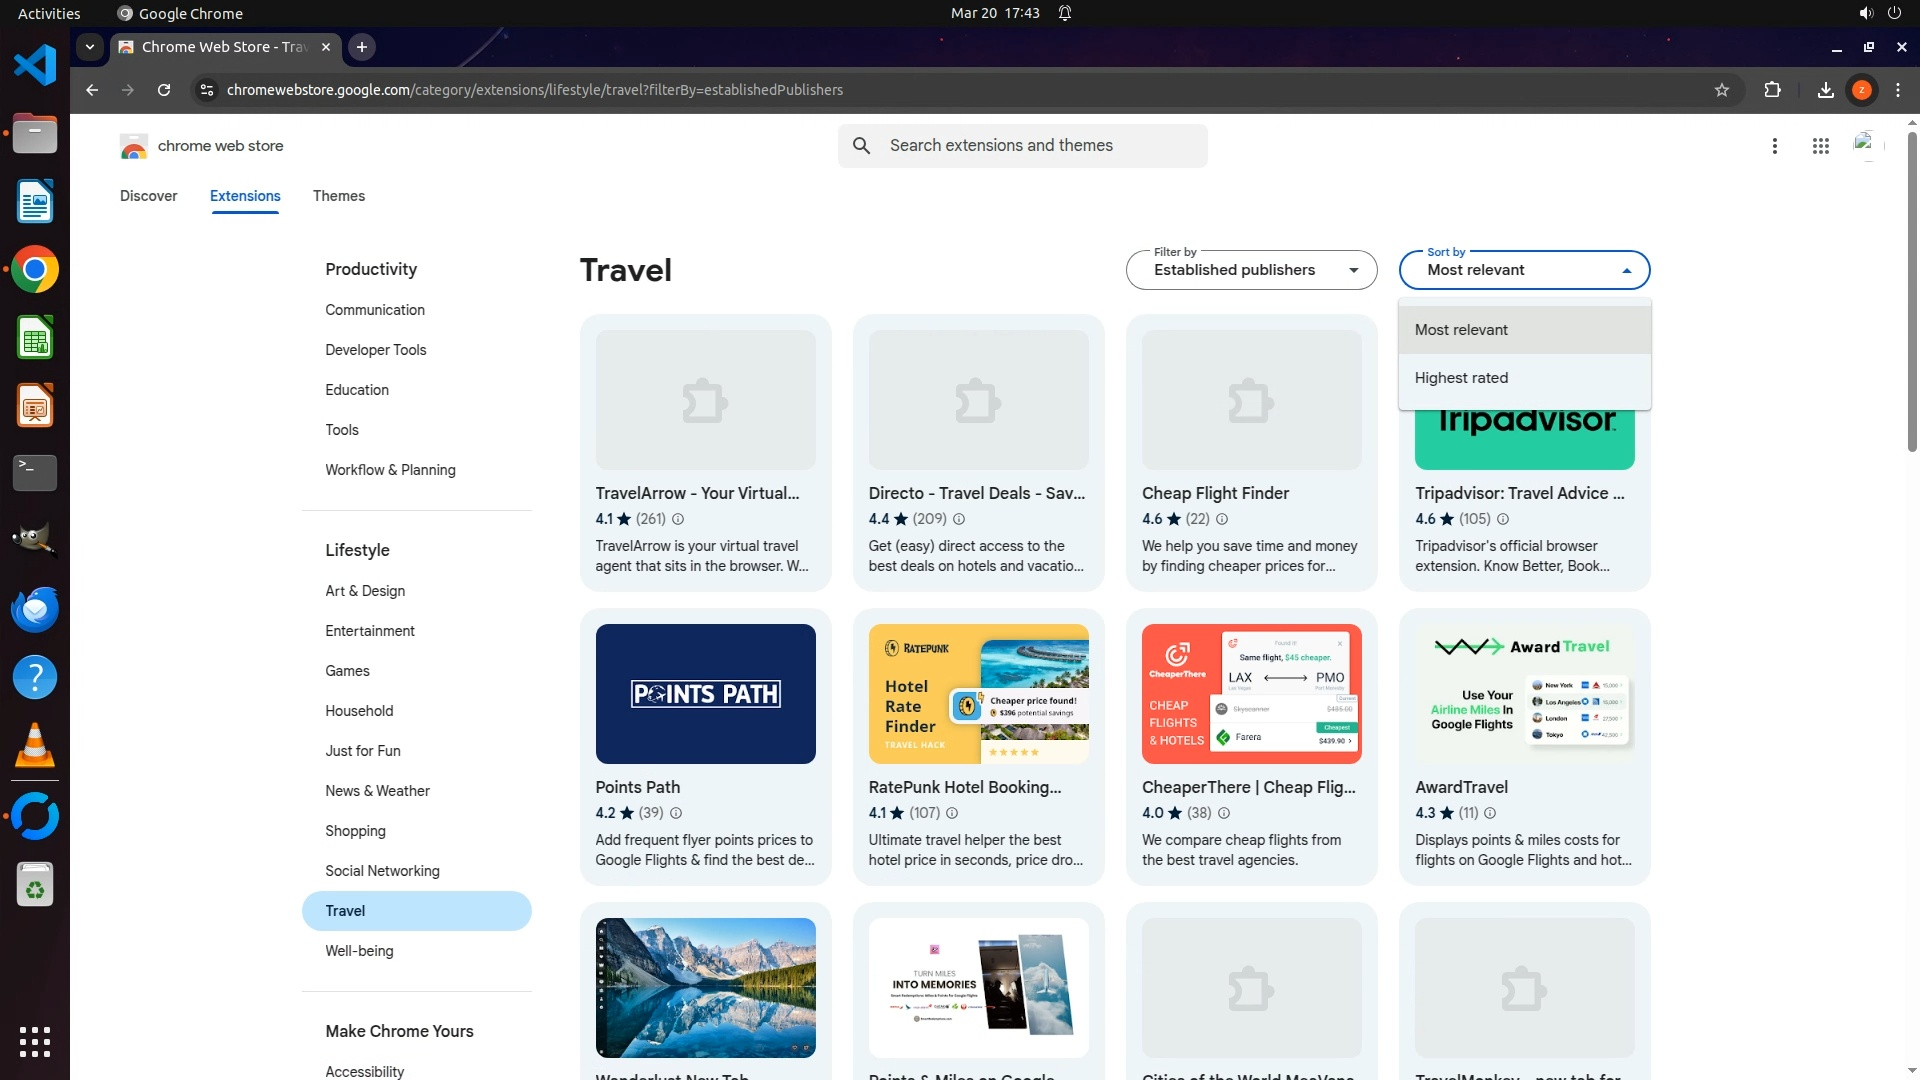1920x1080 pixels.
Task: Click the Extensions puzzle icon in toolbar
Action: (x=1772, y=90)
